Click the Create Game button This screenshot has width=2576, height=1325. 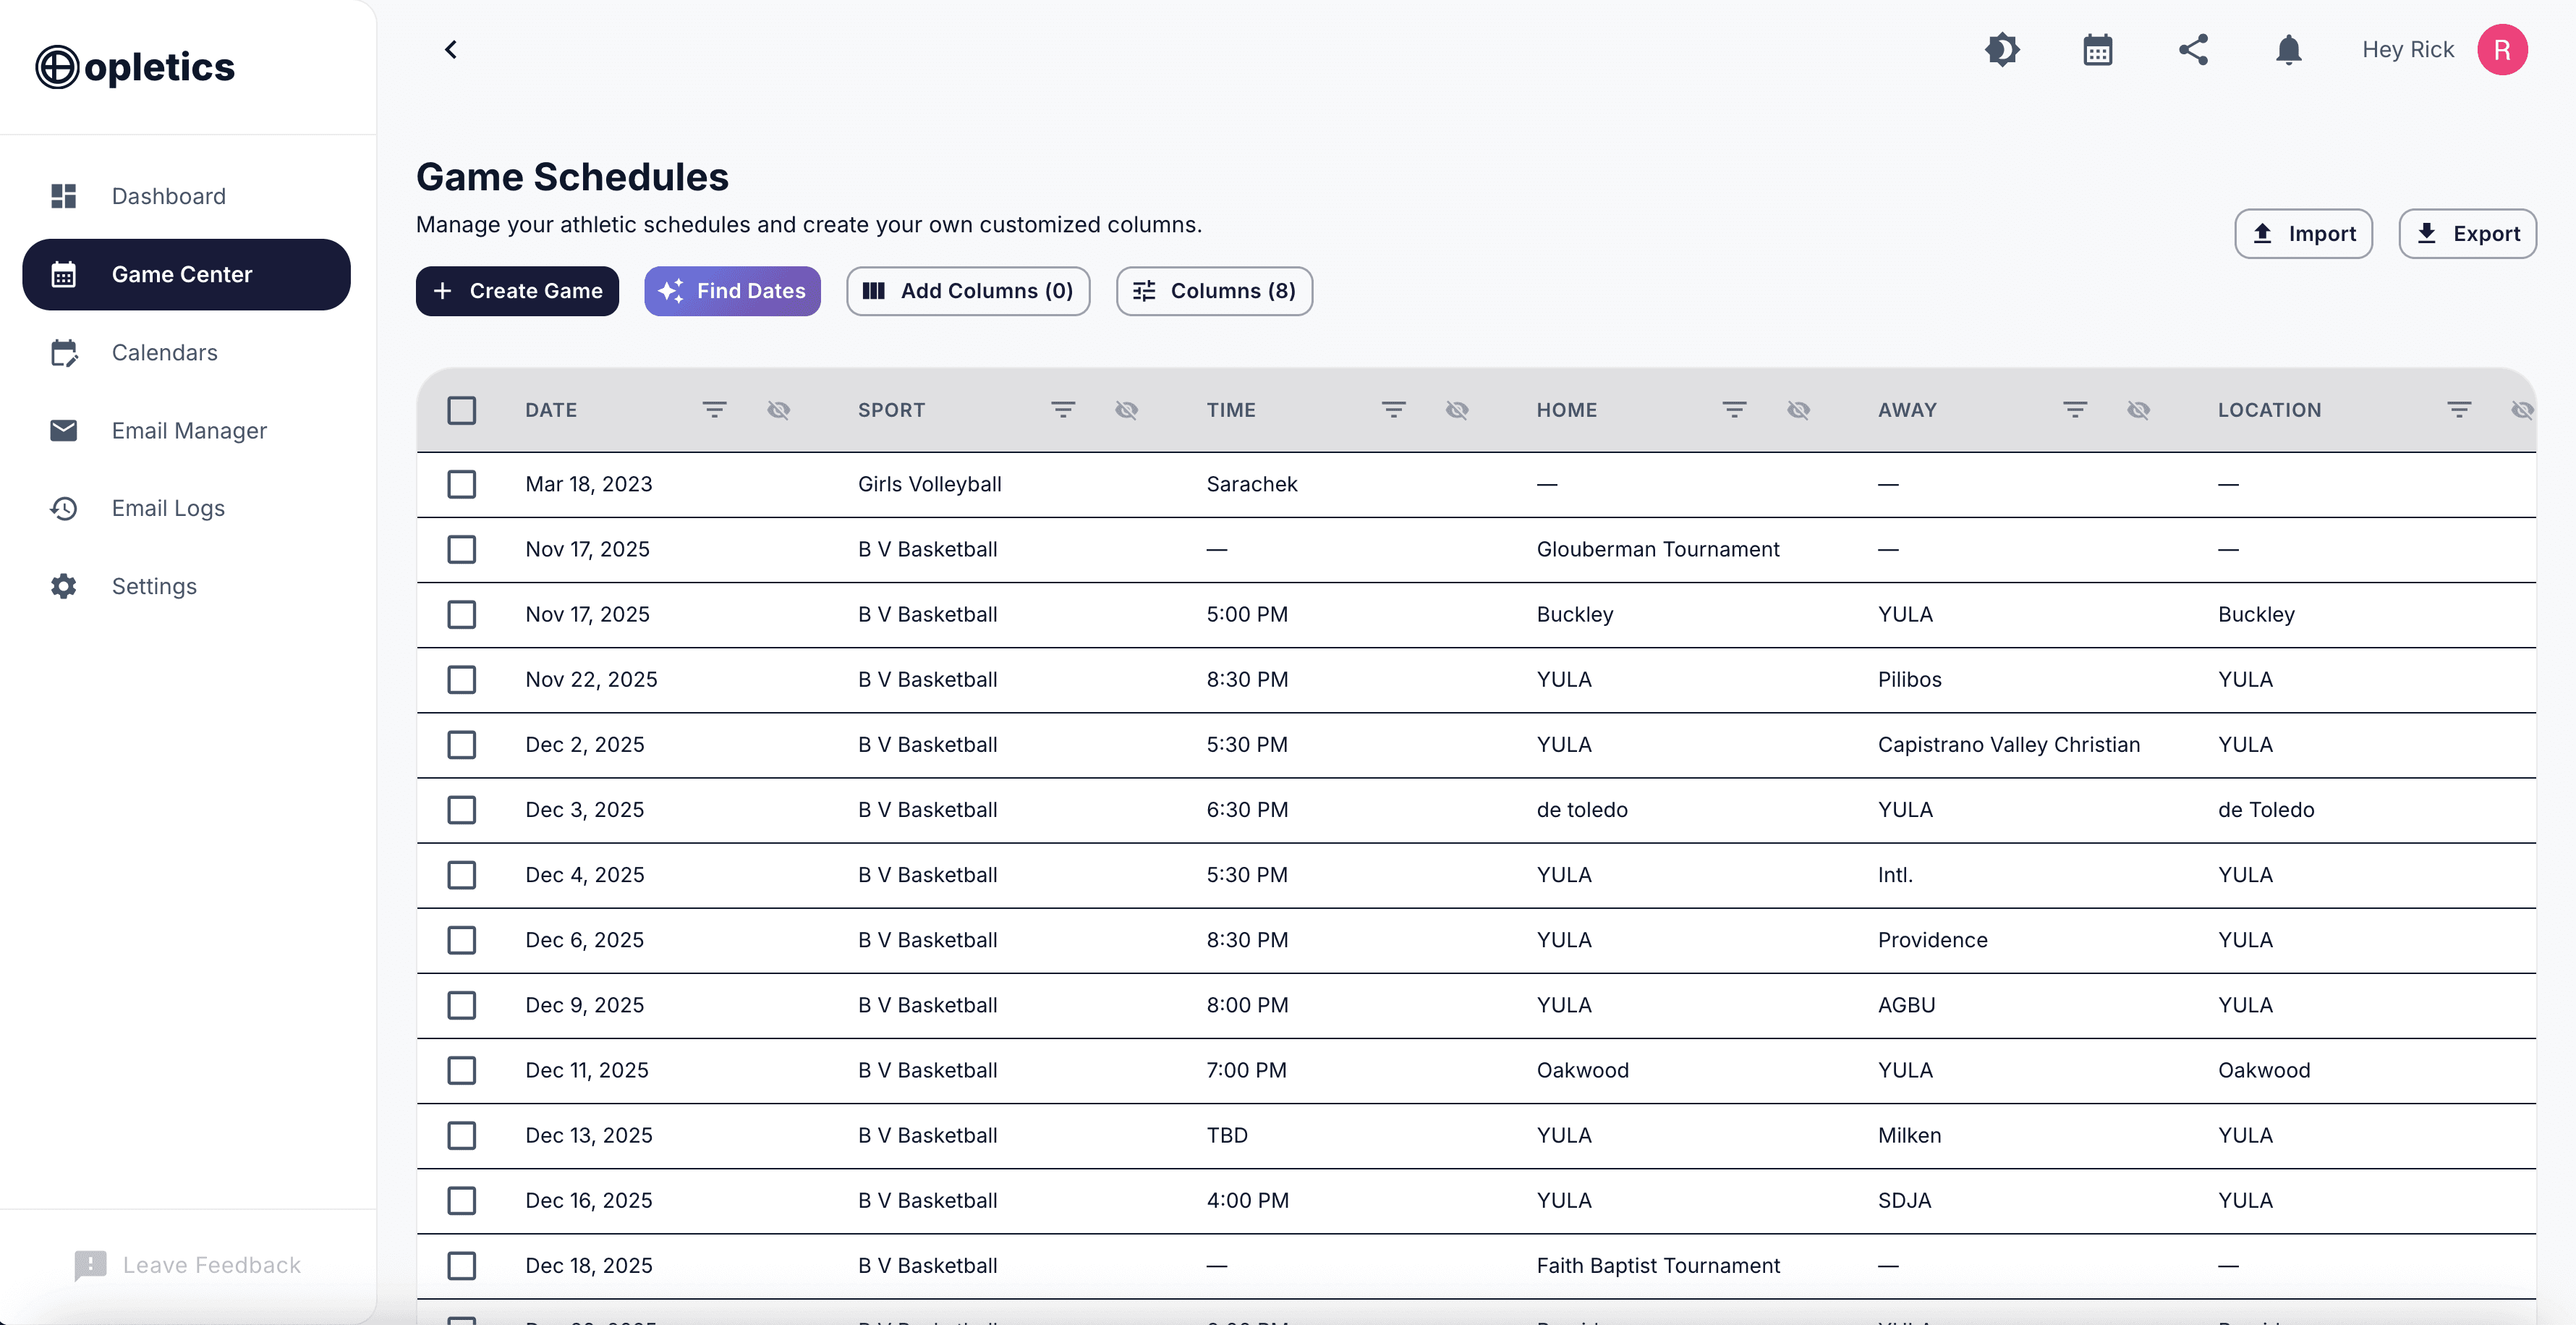click(x=517, y=291)
